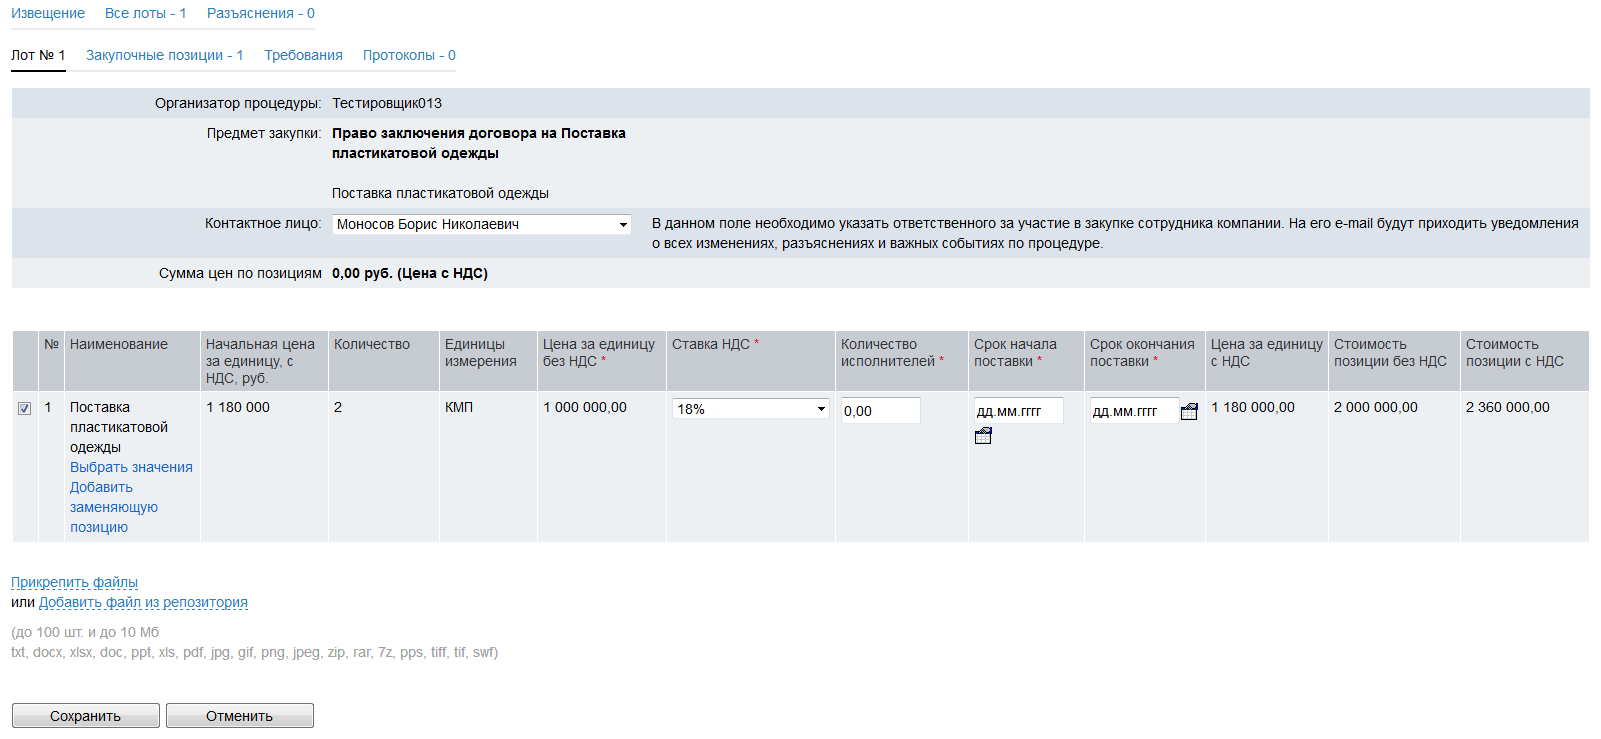Click Добавить заменяющую позицию link
Image resolution: width=1601 pixels, height=739 pixels.
pos(113,507)
